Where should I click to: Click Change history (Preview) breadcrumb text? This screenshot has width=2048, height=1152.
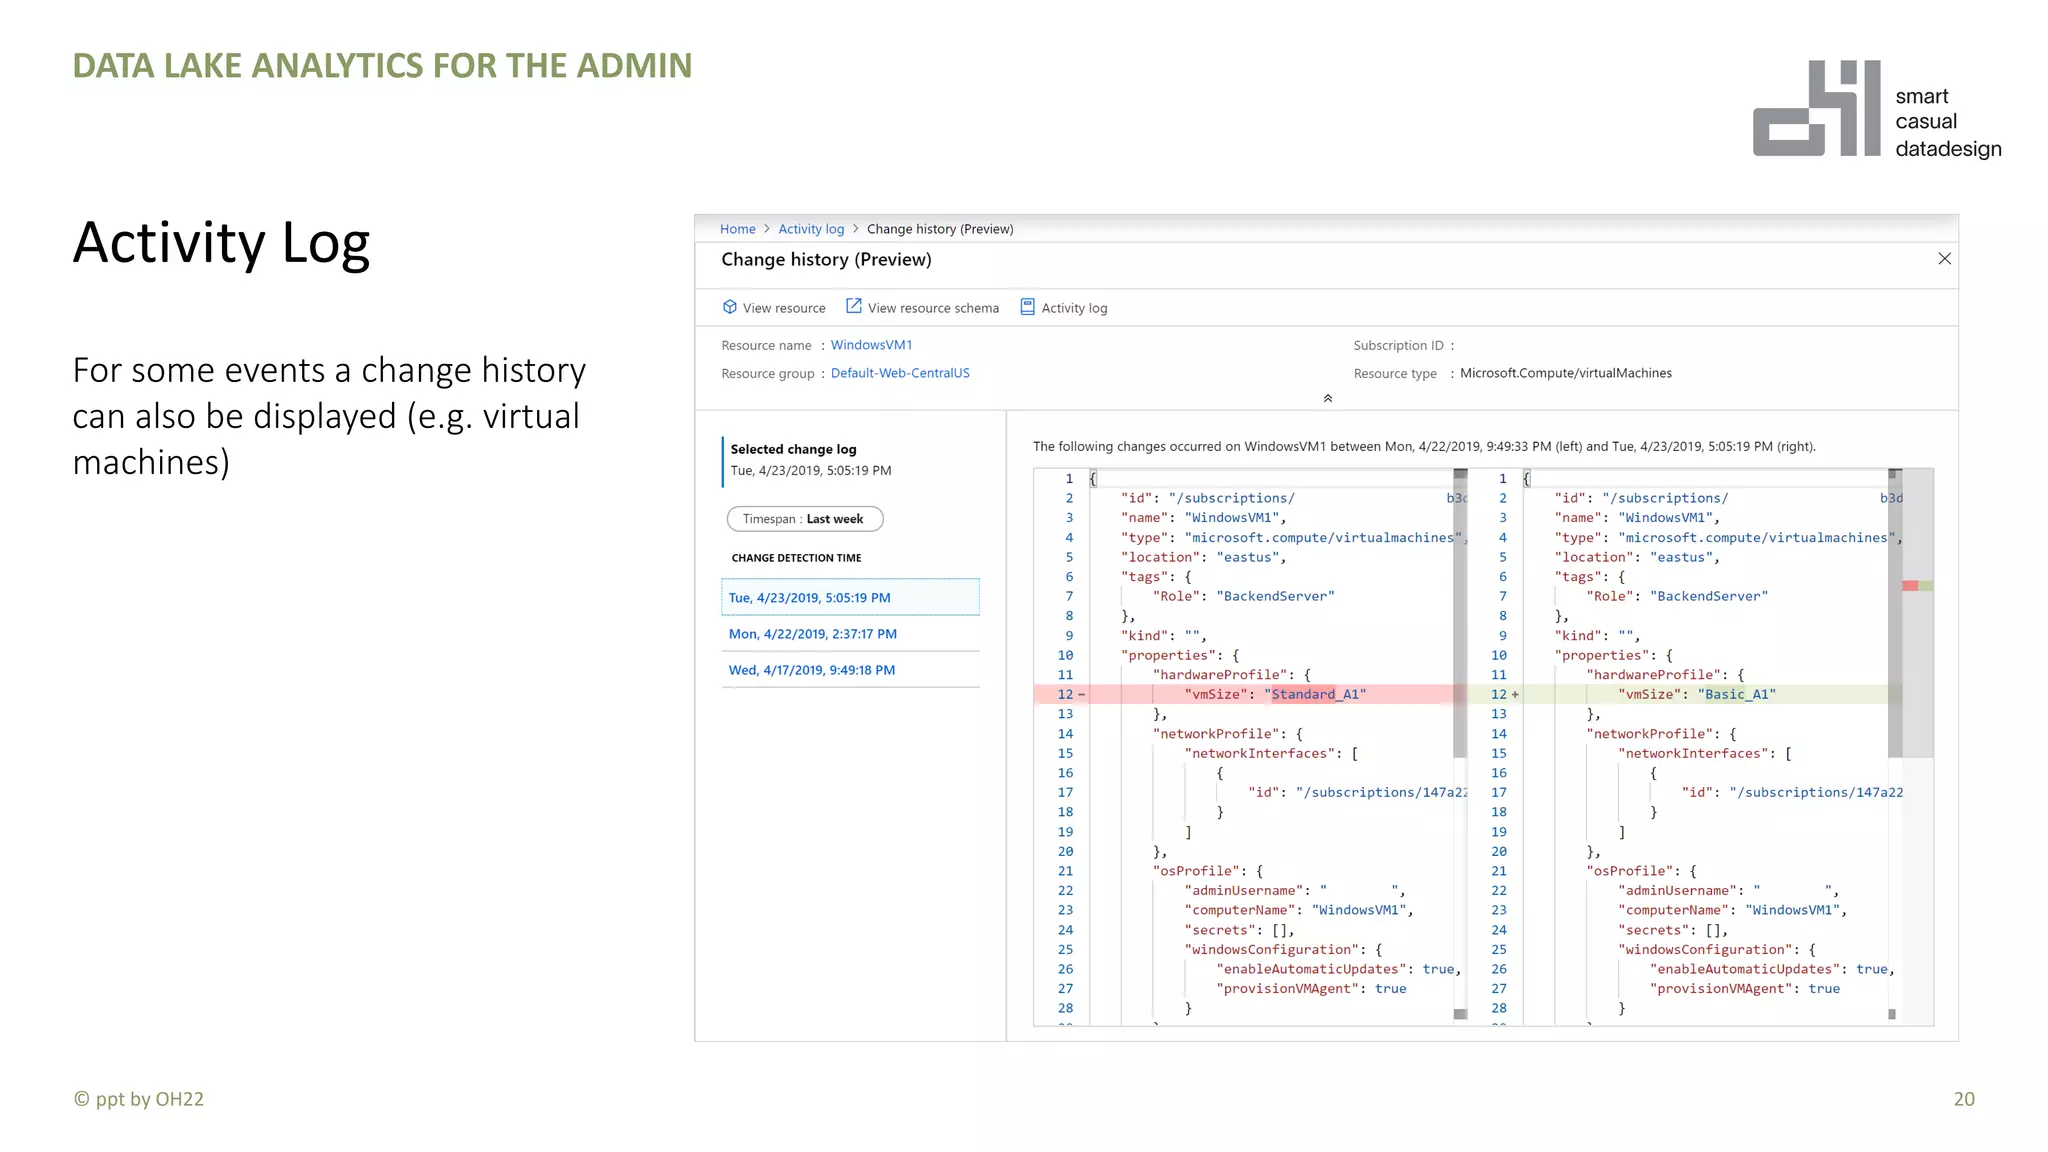[940, 229]
